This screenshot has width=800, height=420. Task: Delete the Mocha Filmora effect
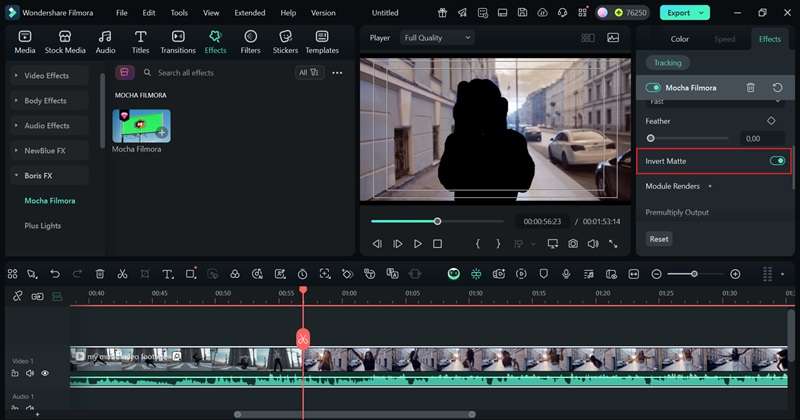(751, 88)
